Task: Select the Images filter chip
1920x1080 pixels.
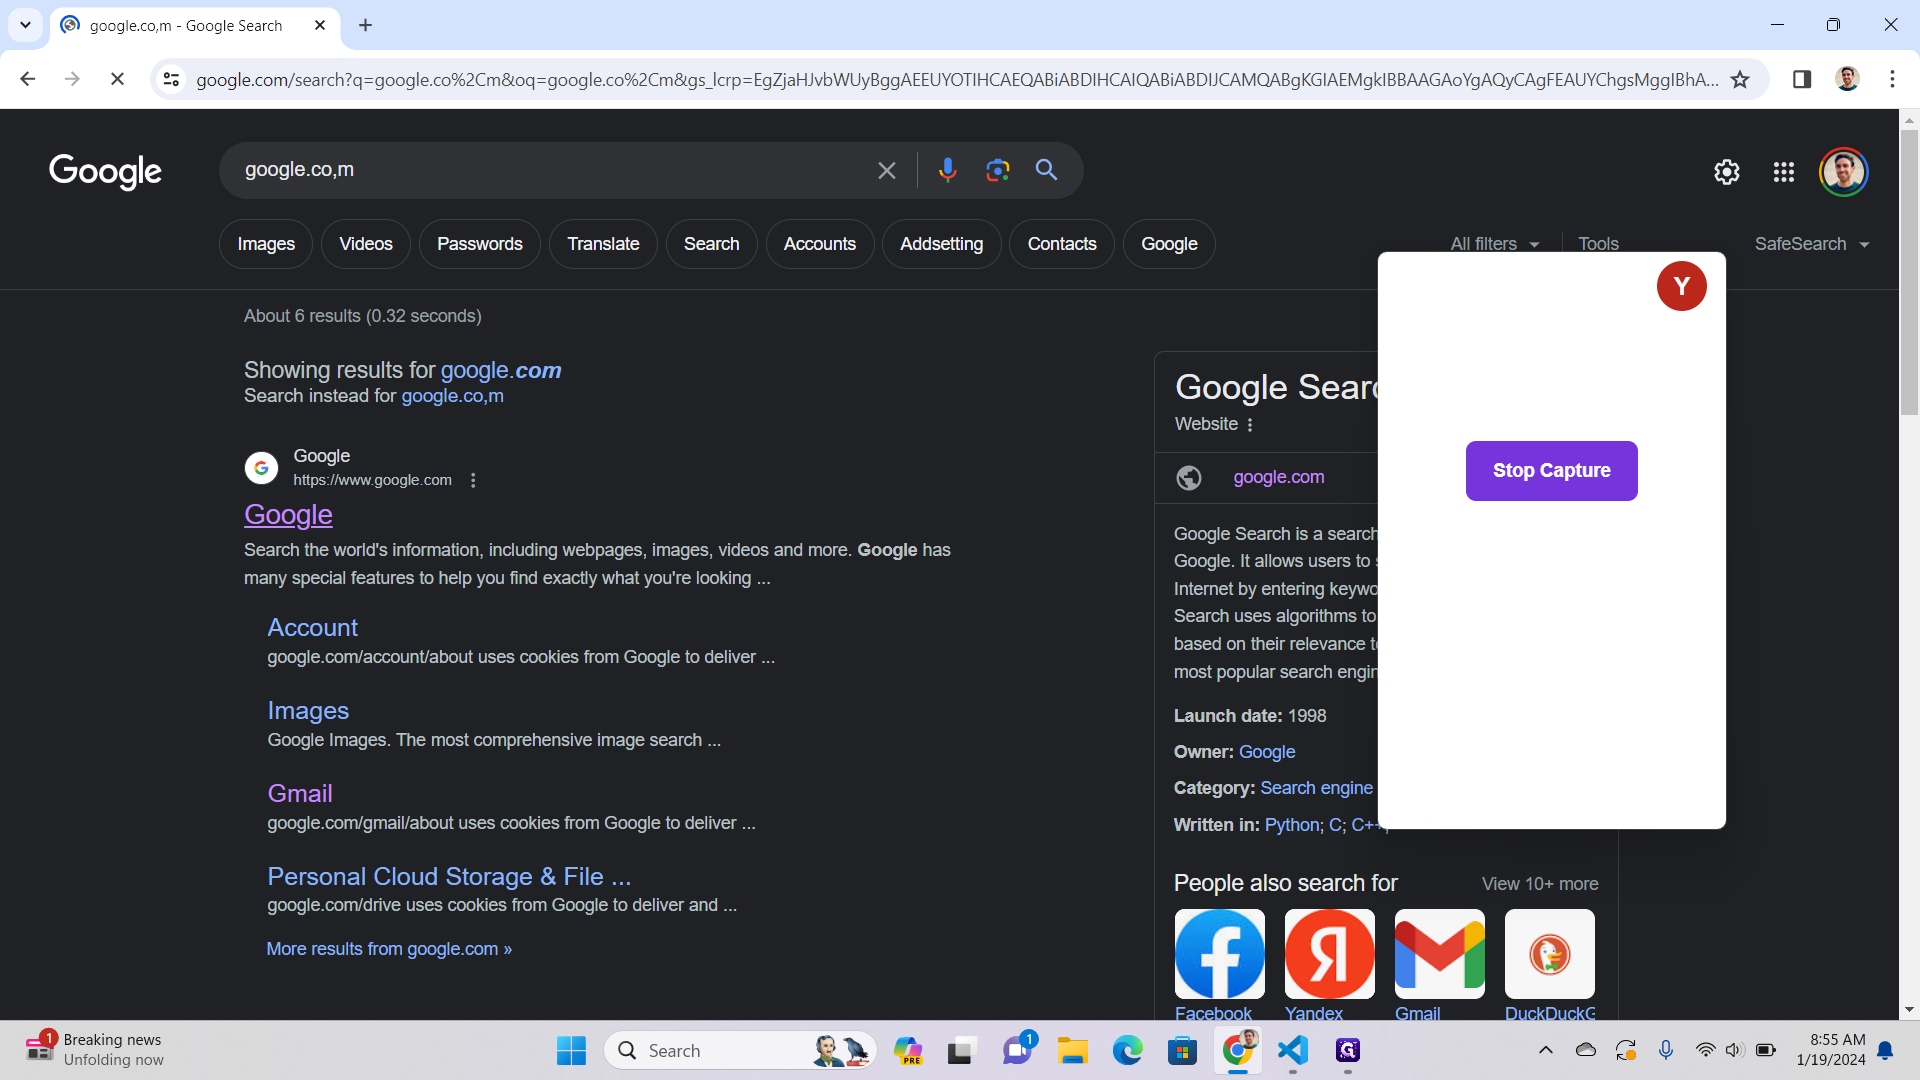Action: coord(266,244)
